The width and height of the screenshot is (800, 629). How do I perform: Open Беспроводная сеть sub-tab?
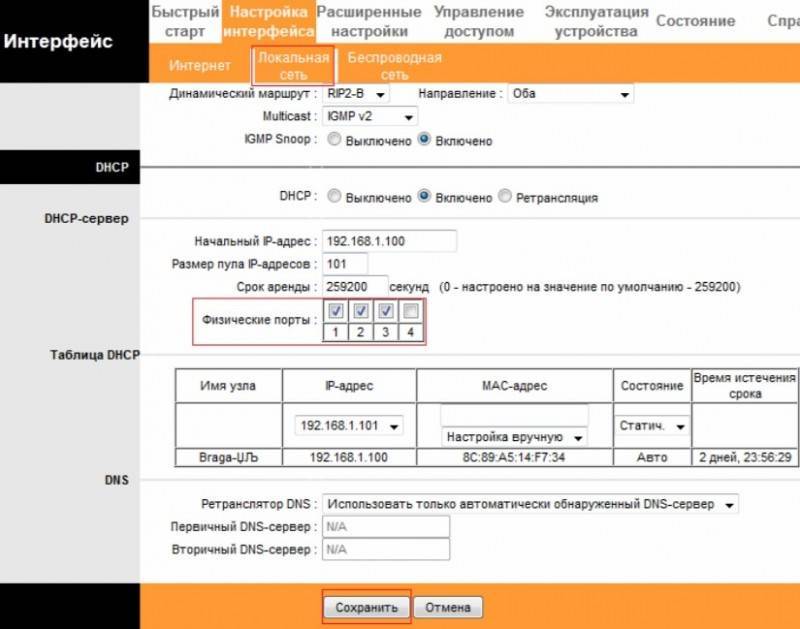pos(394,66)
